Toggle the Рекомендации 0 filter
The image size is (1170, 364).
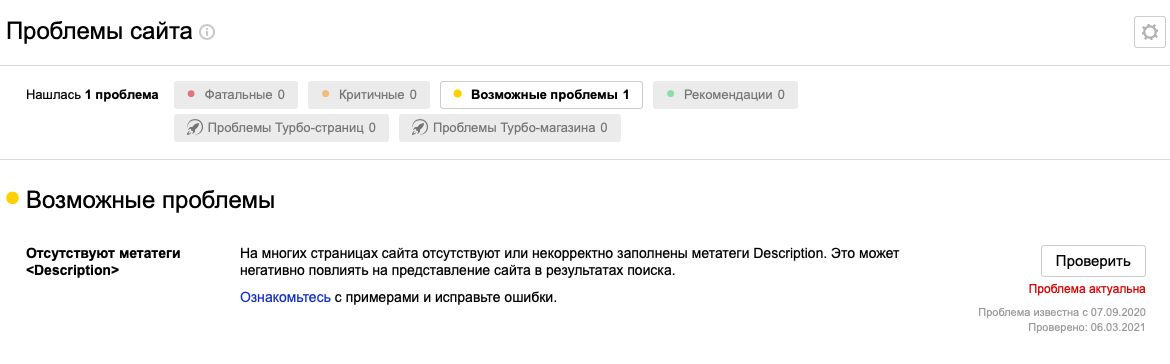725,95
